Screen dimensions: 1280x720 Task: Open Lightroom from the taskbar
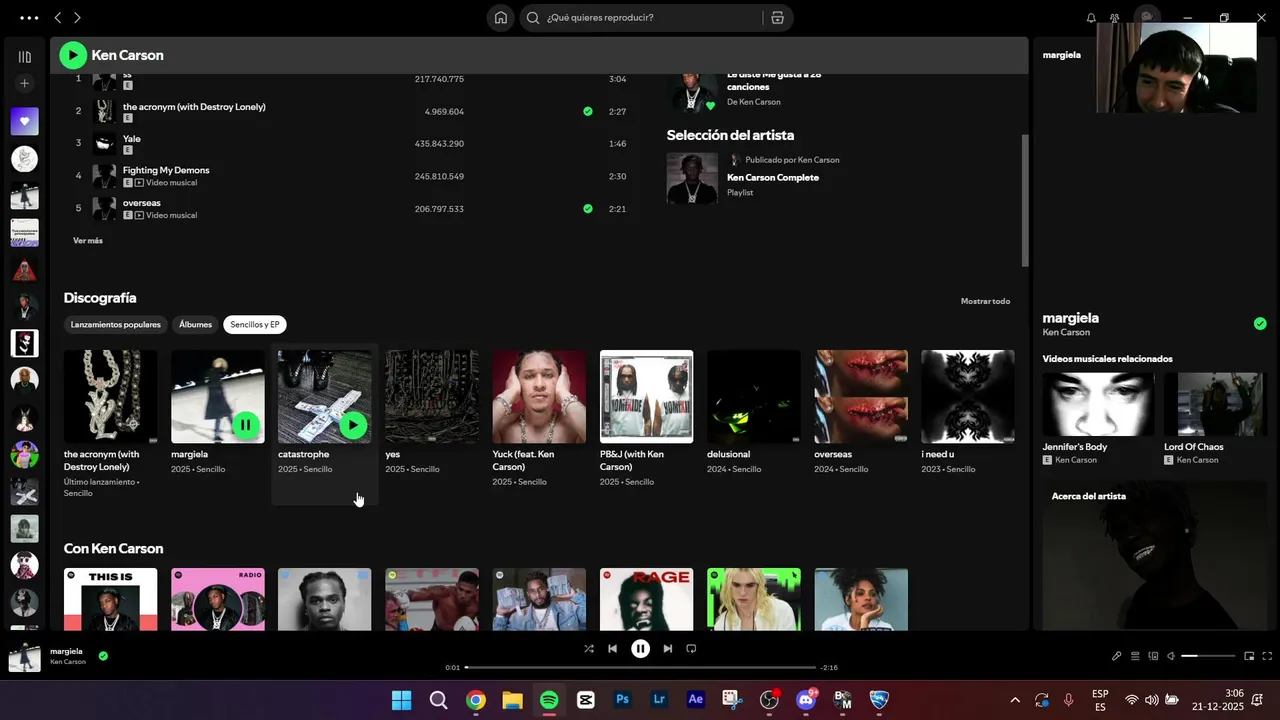[x=659, y=700]
